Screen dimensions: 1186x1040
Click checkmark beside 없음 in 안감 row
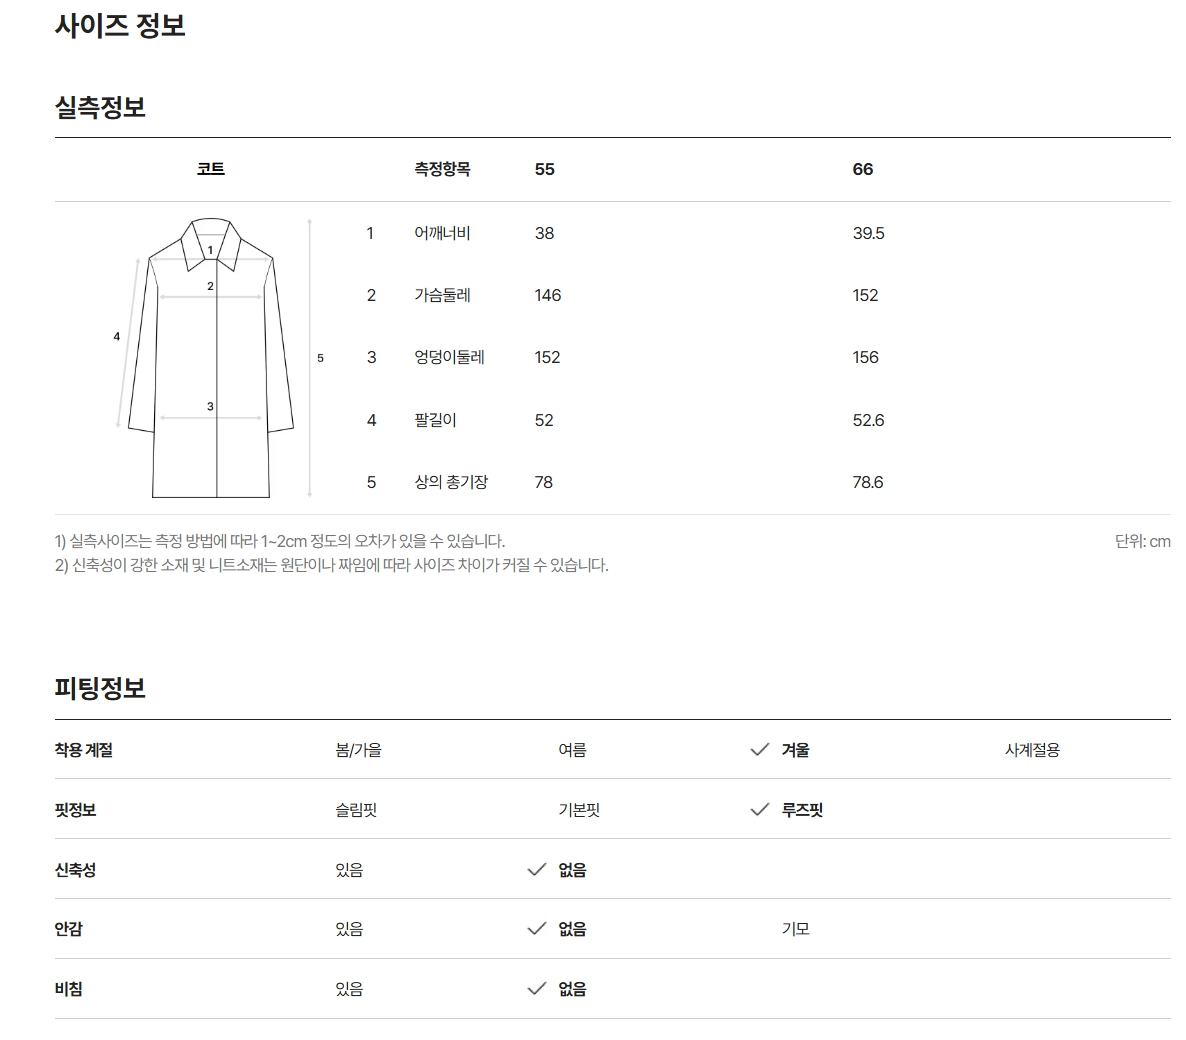click(536, 929)
